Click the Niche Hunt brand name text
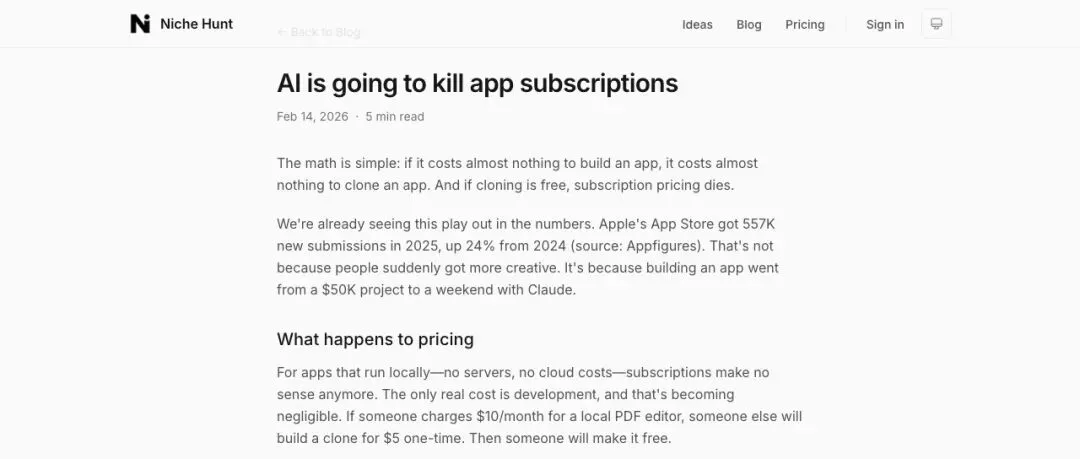The width and height of the screenshot is (1080, 459). point(196,24)
